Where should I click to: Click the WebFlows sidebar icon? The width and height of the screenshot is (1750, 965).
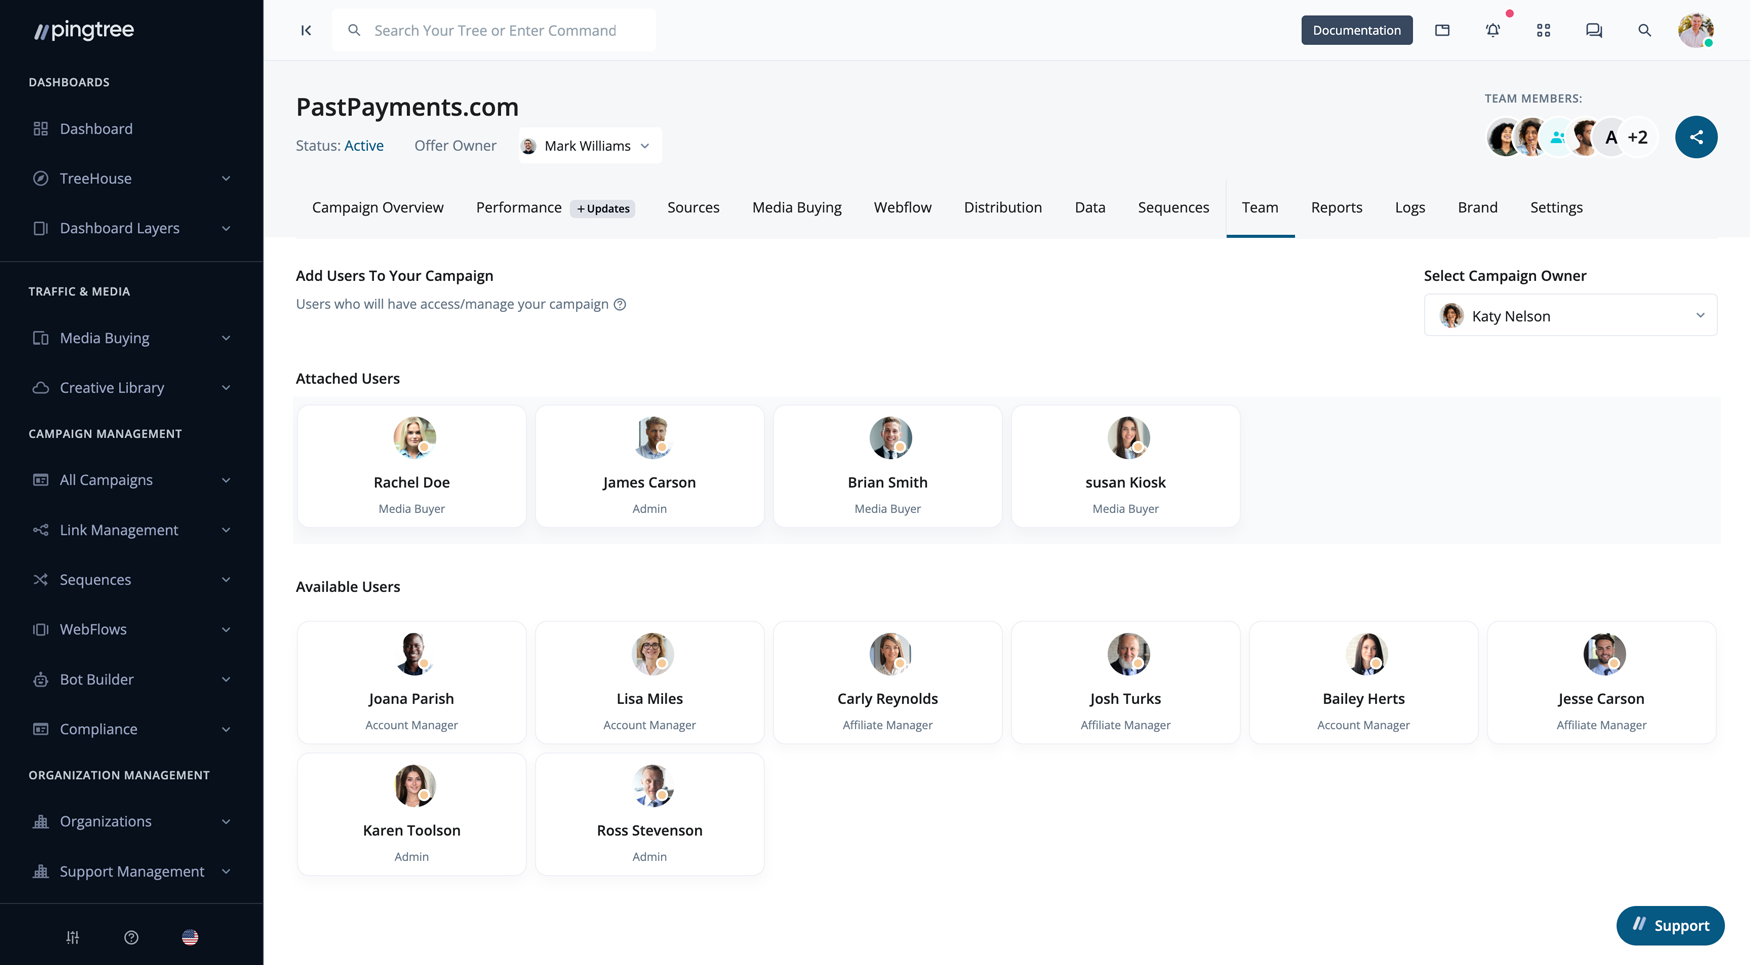click(x=41, y=629)
